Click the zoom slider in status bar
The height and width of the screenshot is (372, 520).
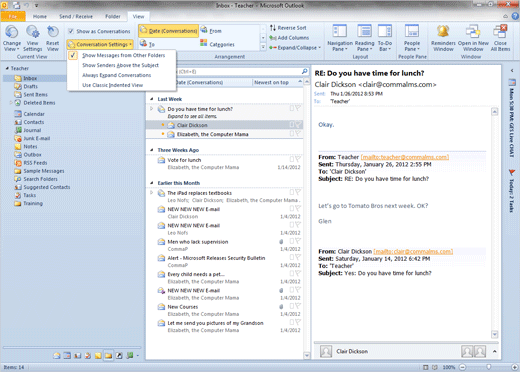click(489, 367)
